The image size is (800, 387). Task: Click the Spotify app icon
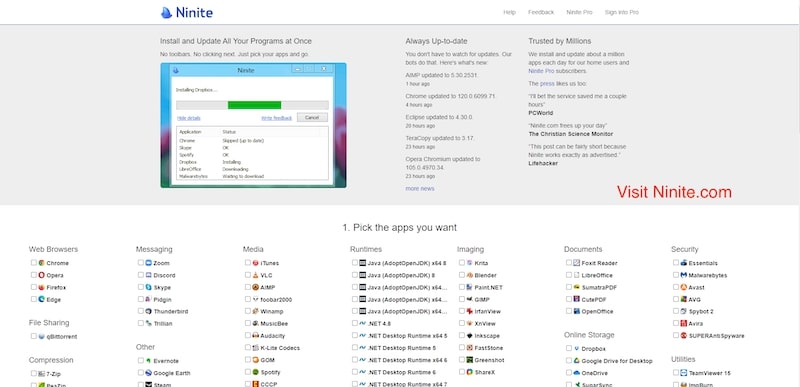256,372
